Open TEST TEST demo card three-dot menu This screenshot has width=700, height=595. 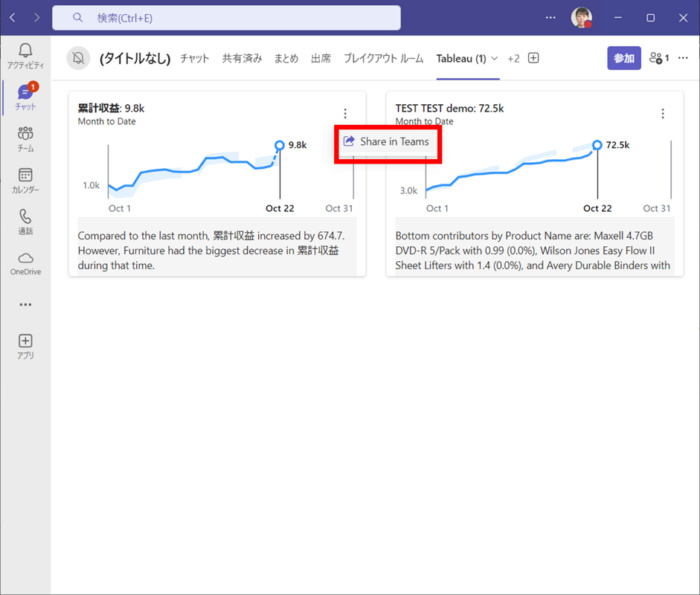pyautogui.click(x=663, y=113)
